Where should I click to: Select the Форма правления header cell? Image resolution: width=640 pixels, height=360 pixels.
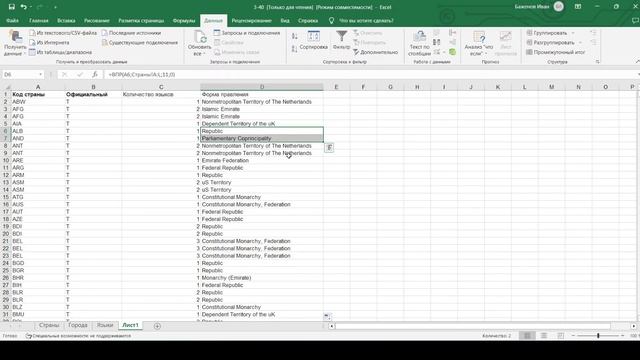[x=262, y=94]
